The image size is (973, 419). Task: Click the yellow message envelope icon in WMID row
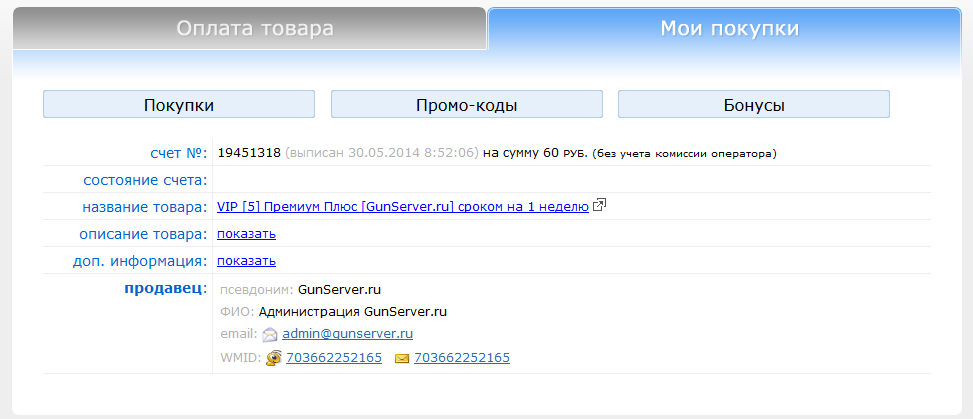coord(402,358)
